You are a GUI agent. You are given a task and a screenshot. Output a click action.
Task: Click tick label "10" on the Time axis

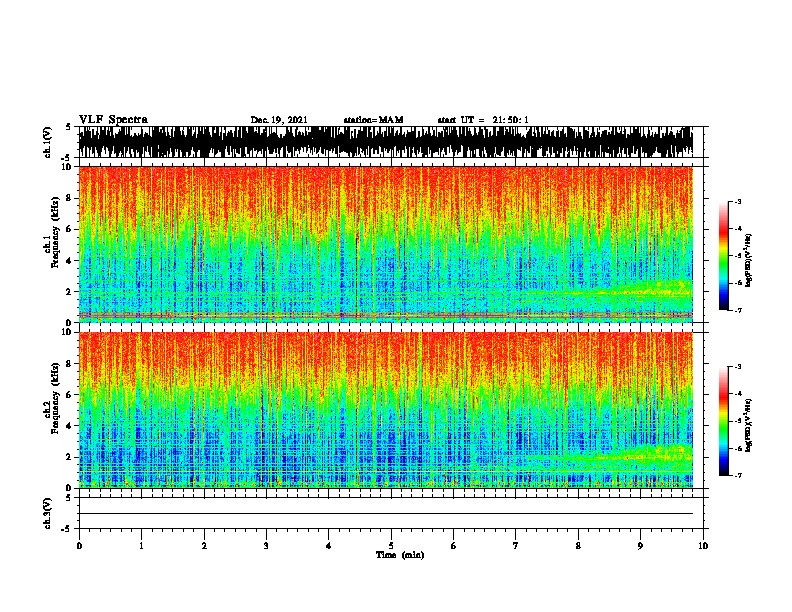703,546
